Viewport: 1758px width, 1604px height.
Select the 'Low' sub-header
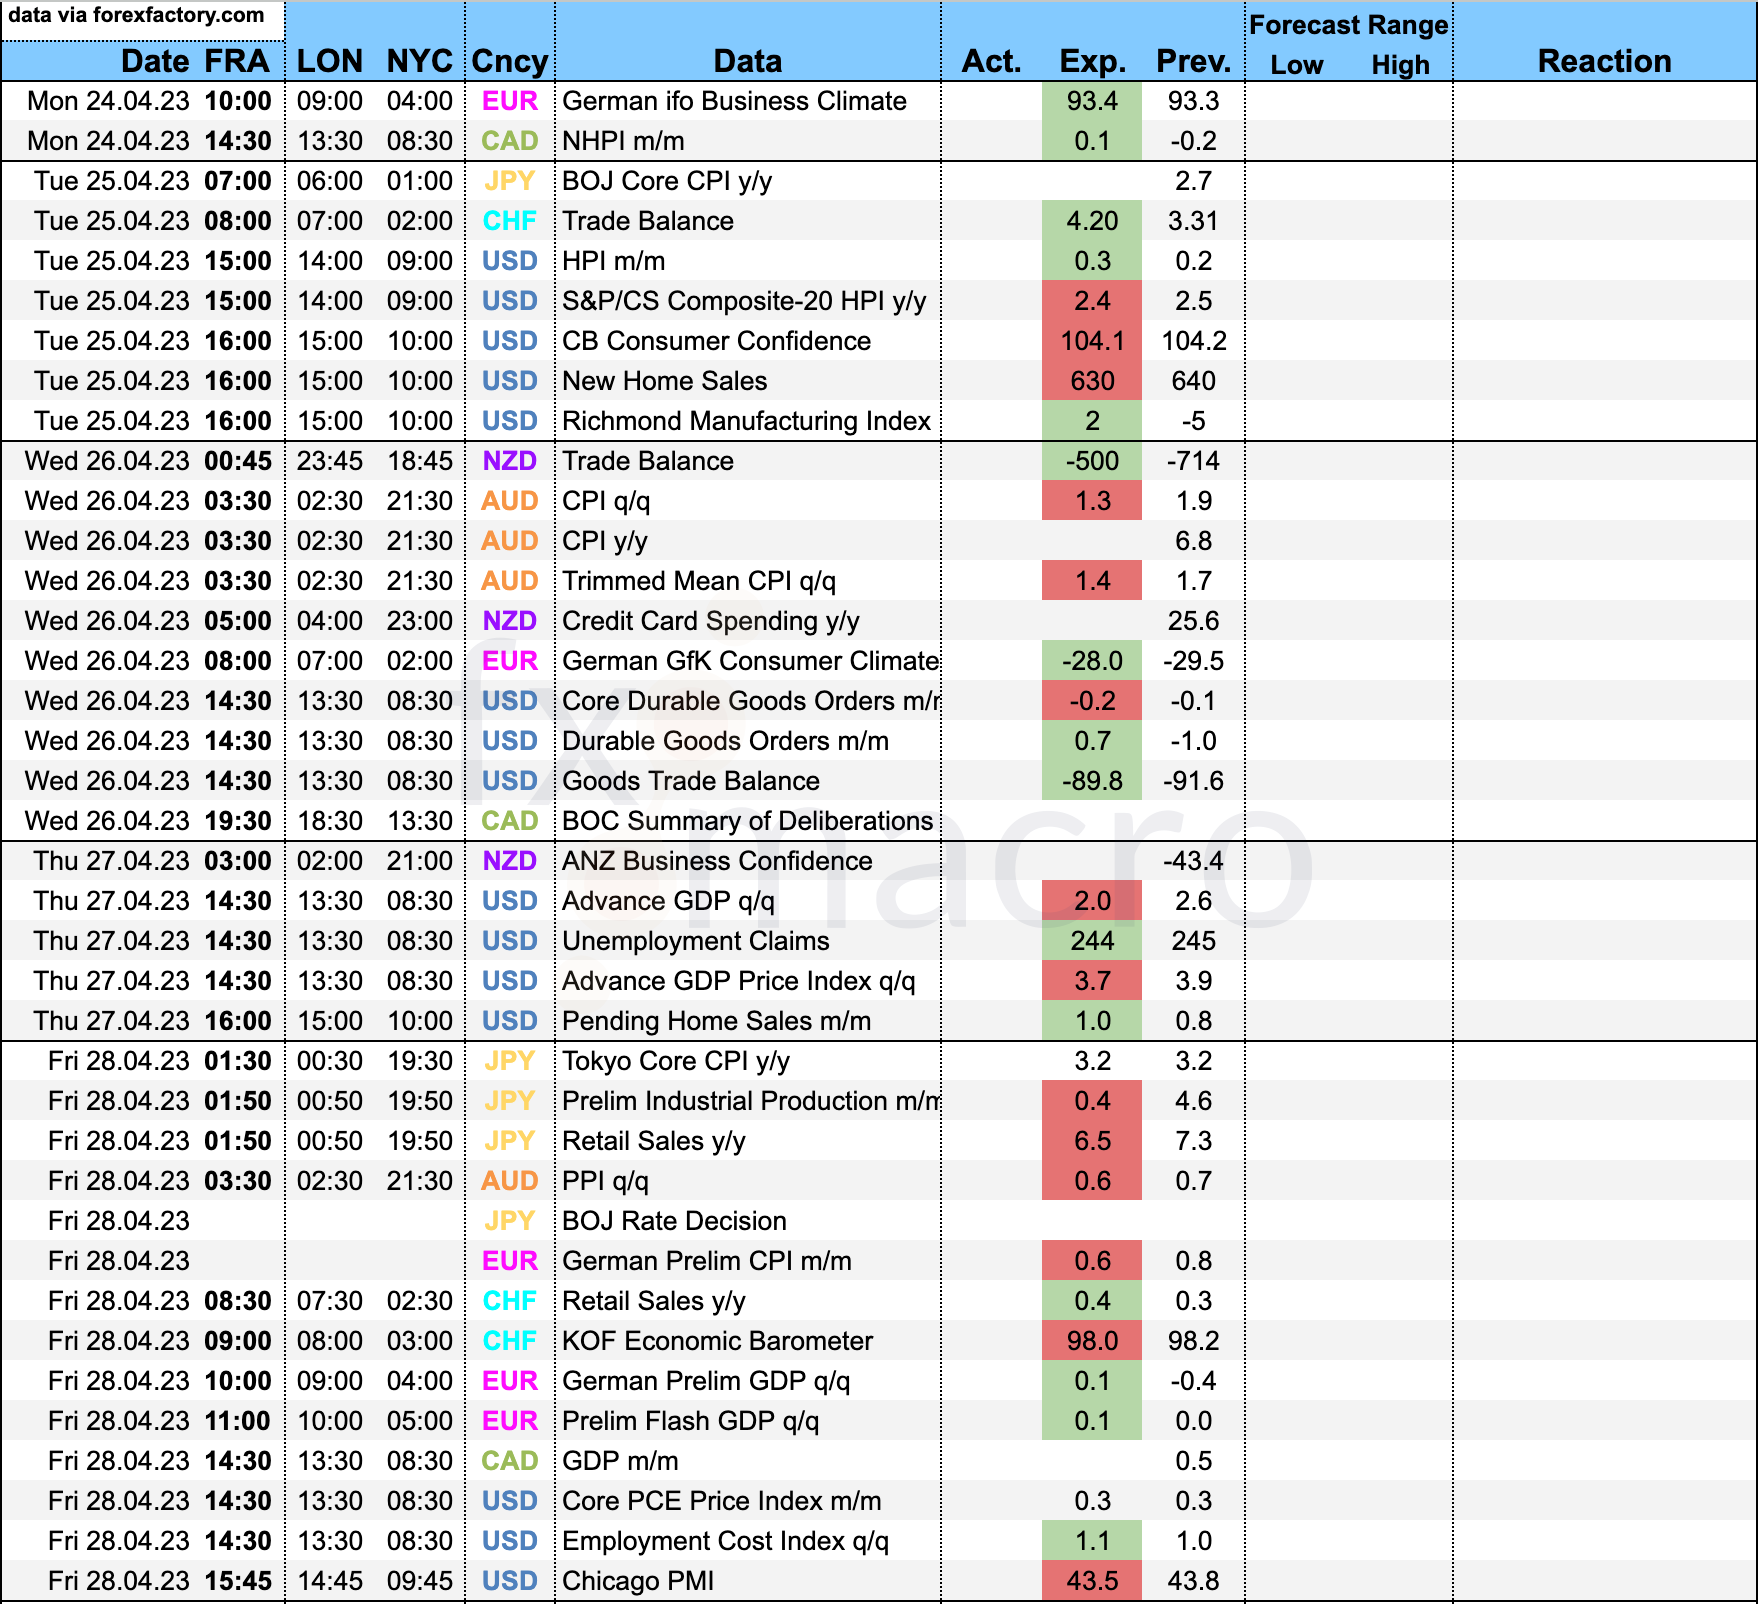coord(1297,65)
